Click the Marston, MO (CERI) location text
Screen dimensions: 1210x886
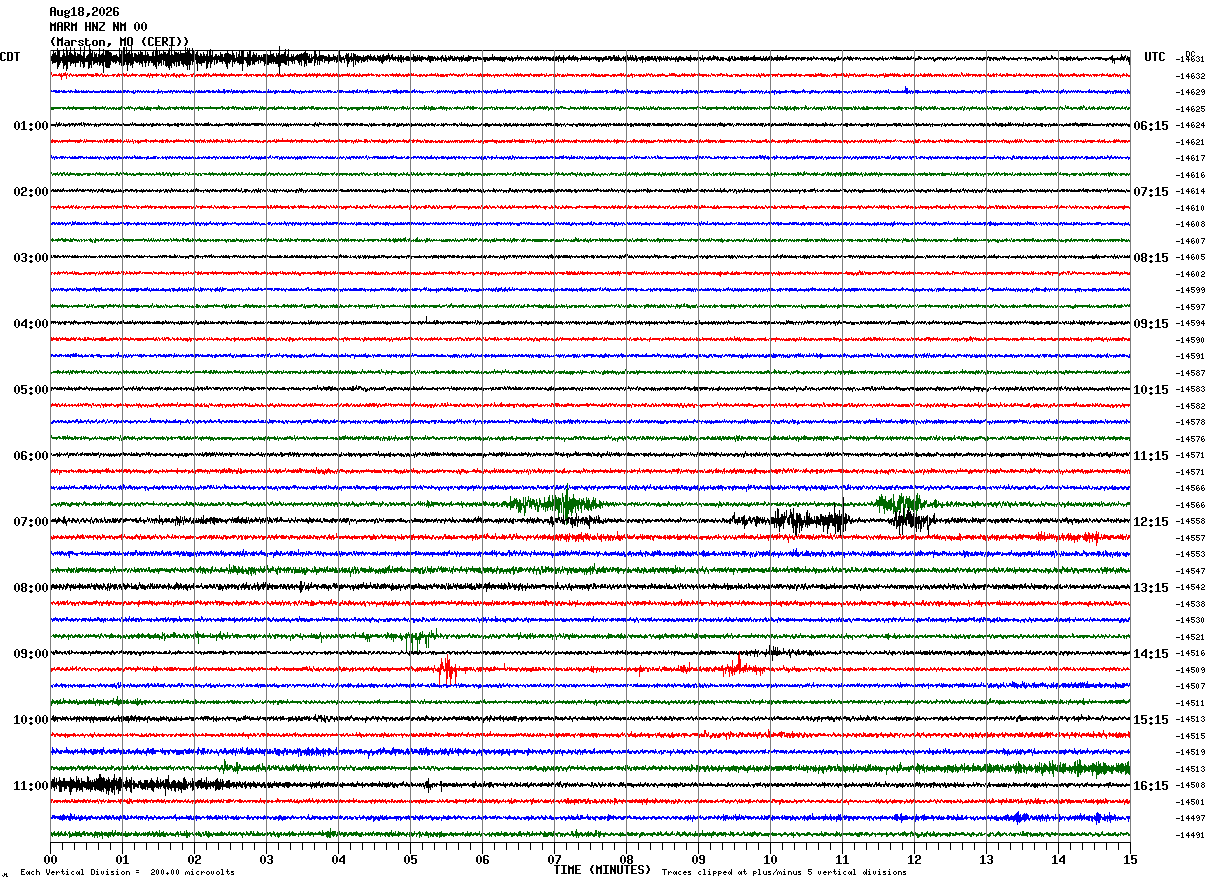tap(119, 41)
